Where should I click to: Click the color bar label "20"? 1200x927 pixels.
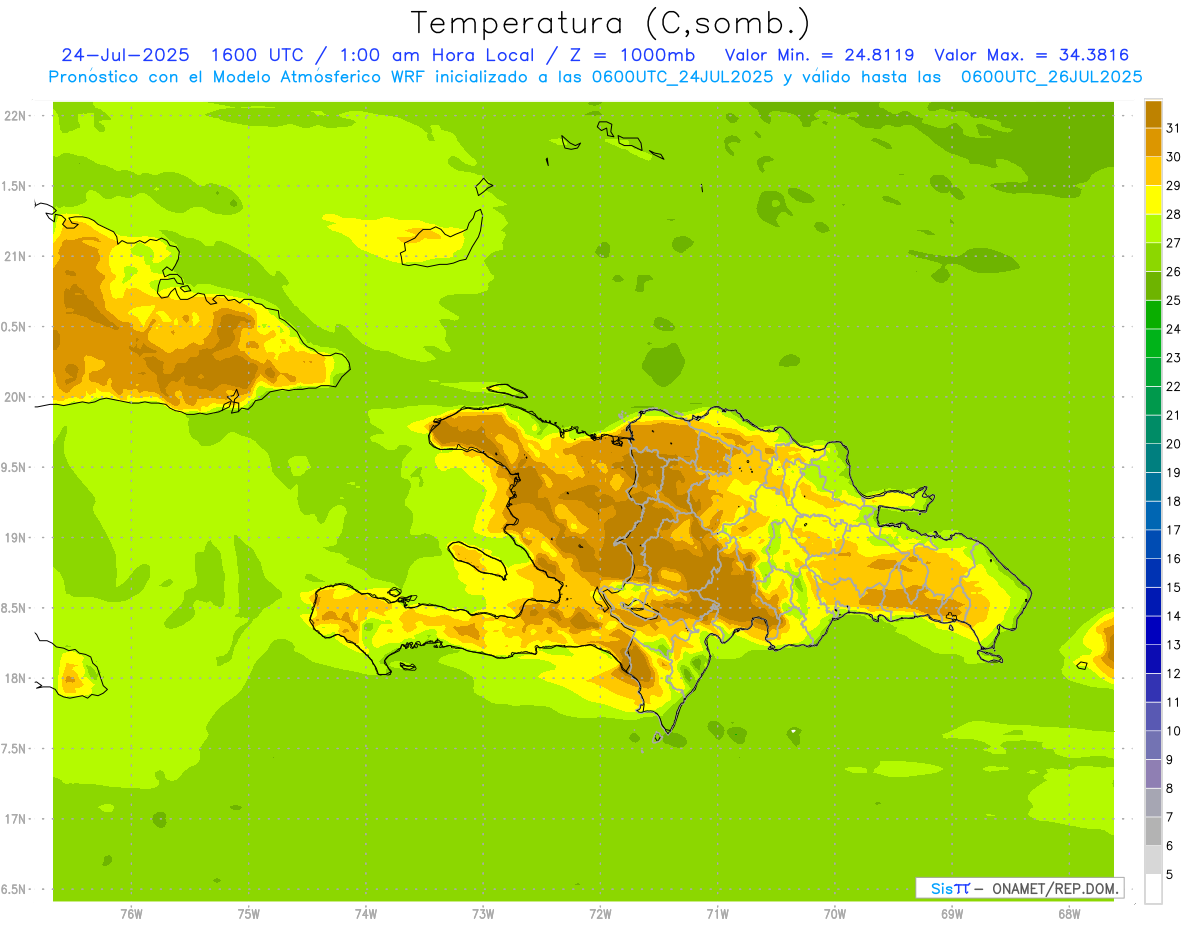[1174, 444]
